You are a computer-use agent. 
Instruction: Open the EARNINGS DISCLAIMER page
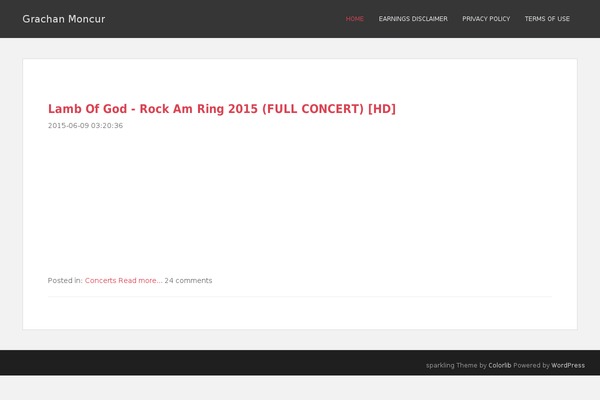coord(413,19)
